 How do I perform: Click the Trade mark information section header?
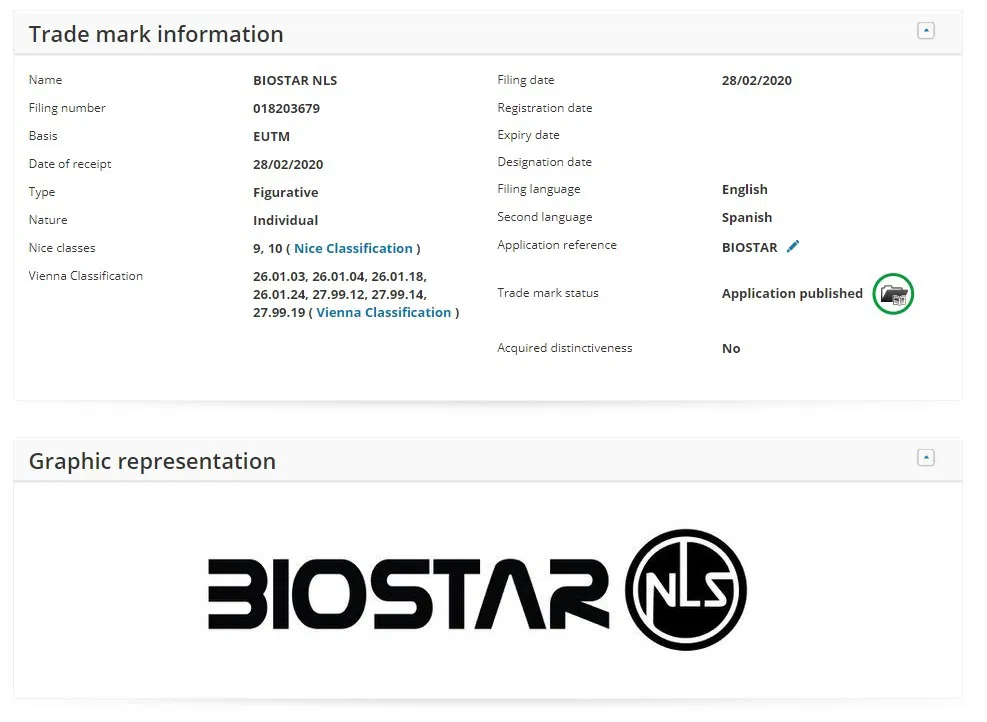[x=156, y=33]
